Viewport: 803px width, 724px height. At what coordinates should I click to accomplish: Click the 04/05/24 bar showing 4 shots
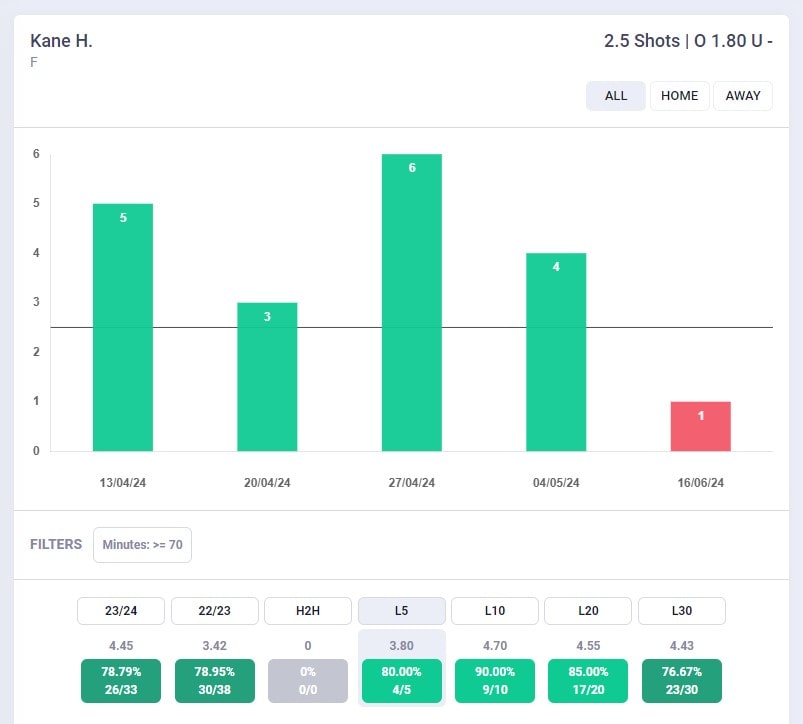click(556, 352)
